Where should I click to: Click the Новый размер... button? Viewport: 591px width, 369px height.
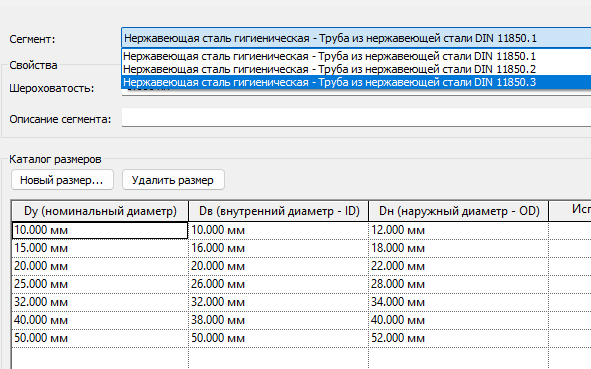point(62,180)
